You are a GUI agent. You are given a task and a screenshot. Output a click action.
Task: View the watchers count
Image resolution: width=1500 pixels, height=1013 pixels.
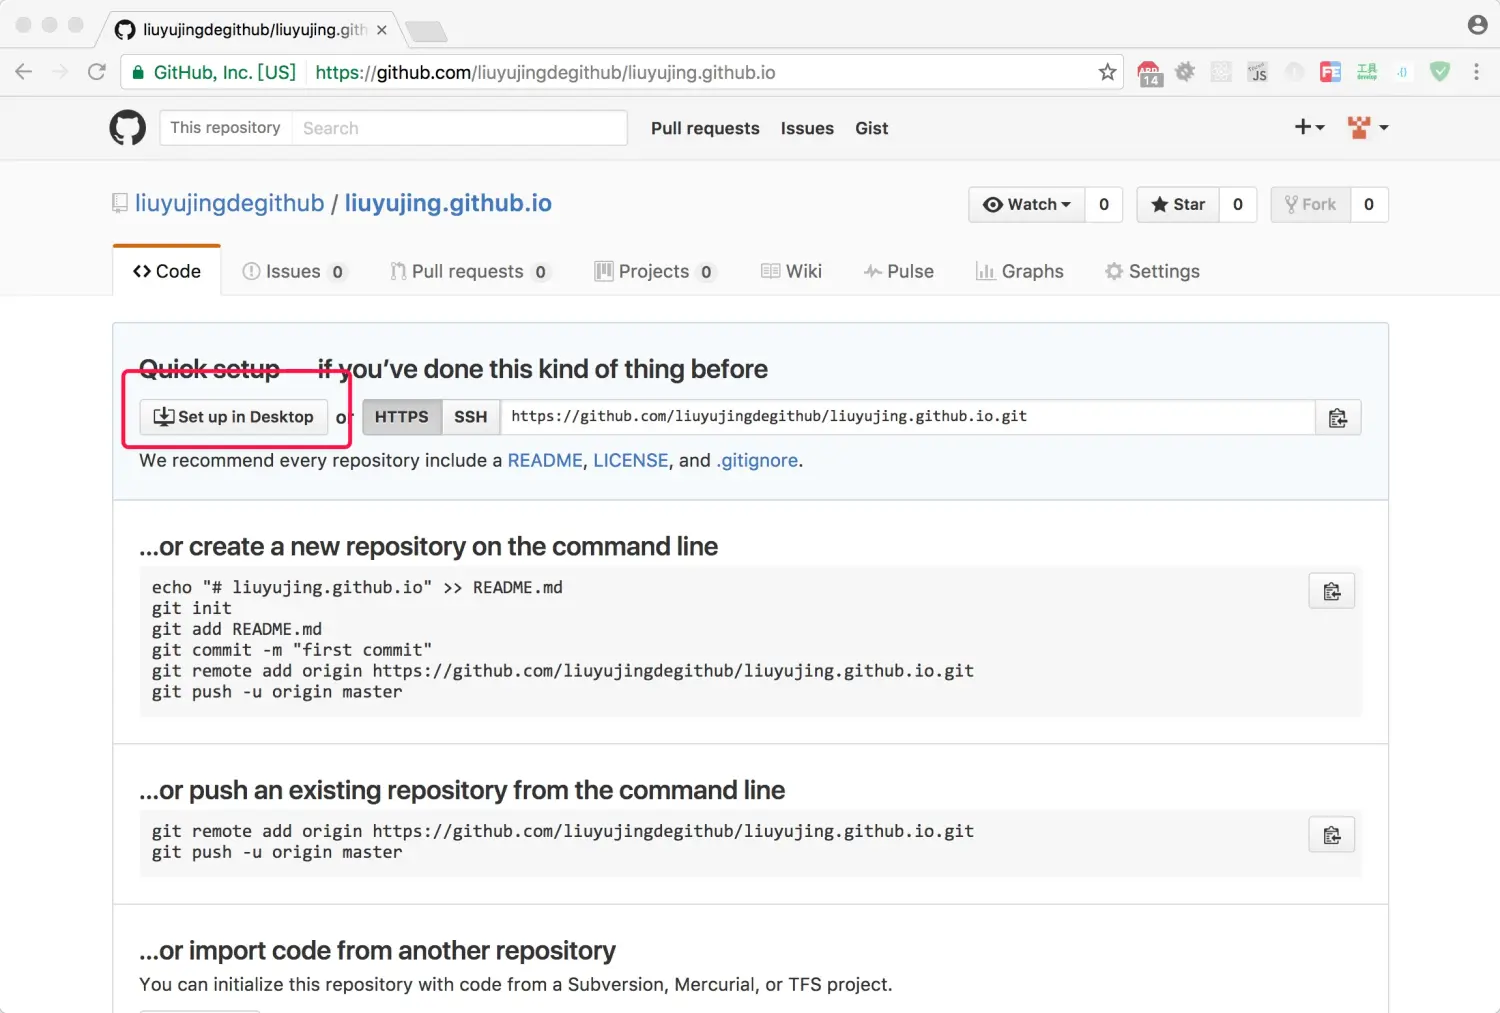point(1104,204)
